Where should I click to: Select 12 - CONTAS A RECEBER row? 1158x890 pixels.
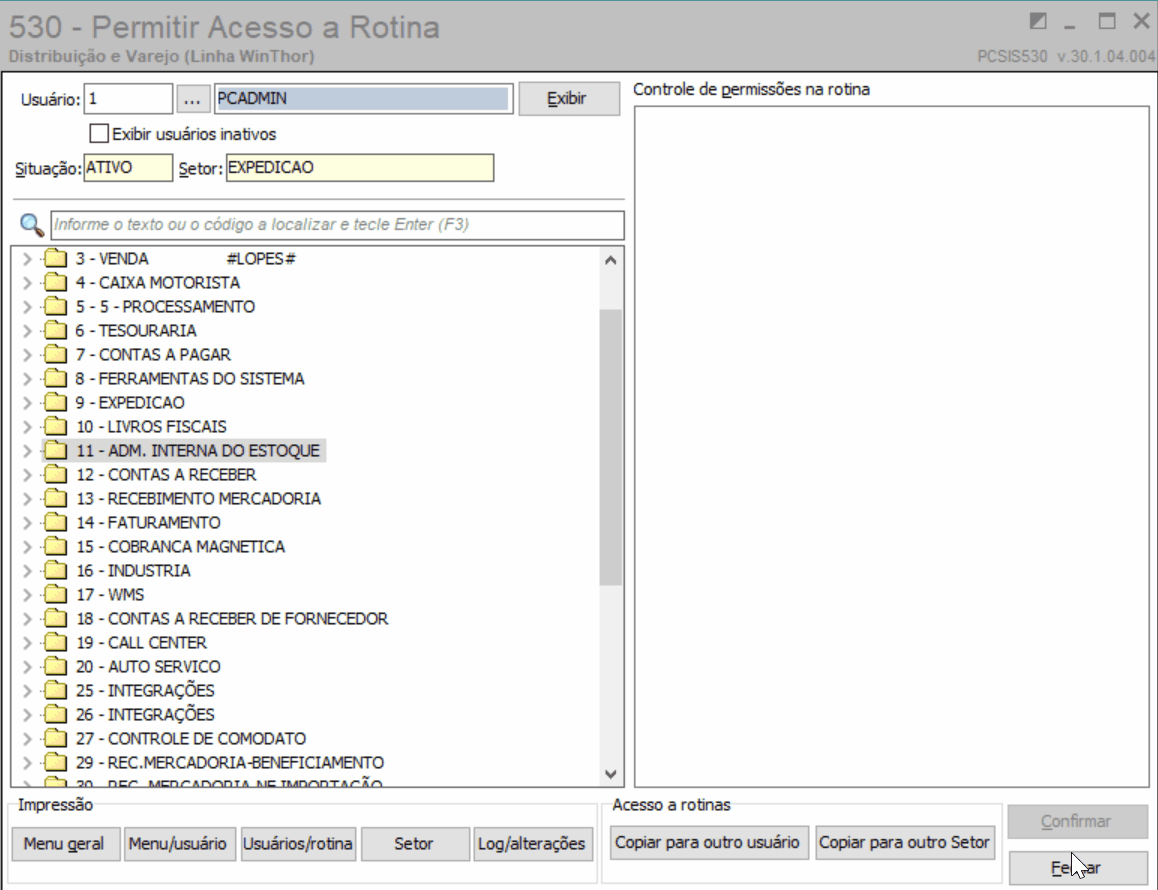(x=166, y=475)
